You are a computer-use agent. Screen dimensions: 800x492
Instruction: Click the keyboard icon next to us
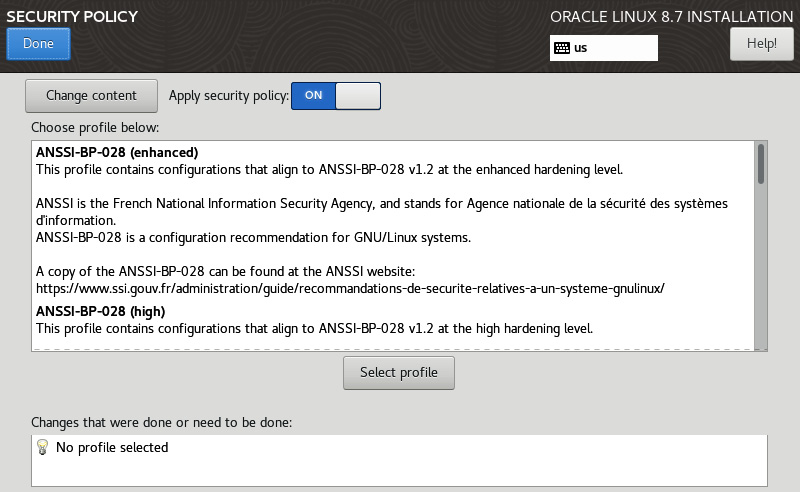tap(562, 48)
